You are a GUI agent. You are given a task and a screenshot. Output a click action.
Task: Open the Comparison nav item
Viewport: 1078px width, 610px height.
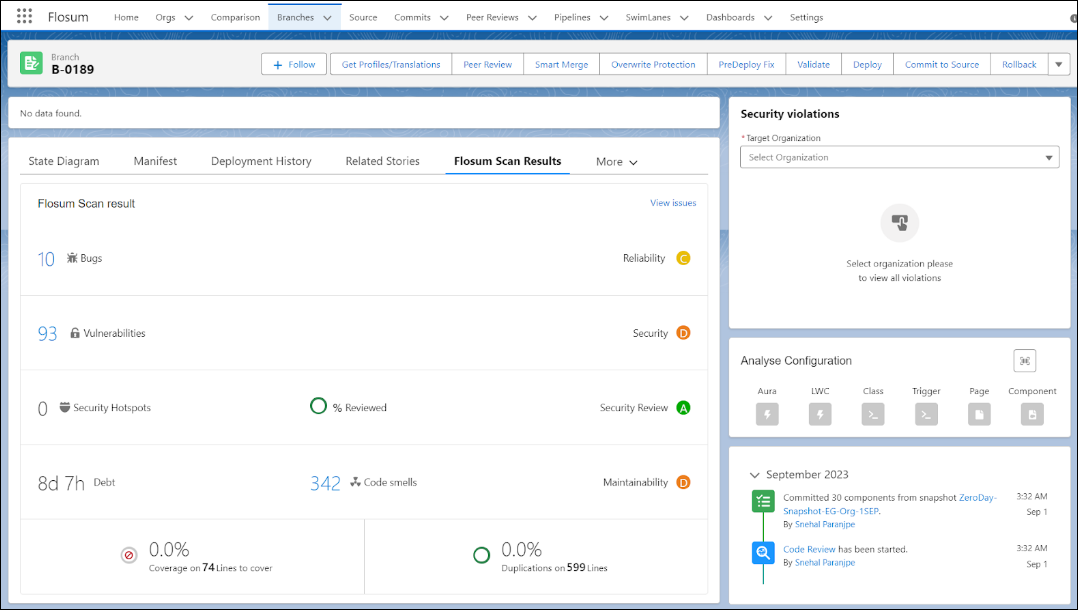pos(235,17)
